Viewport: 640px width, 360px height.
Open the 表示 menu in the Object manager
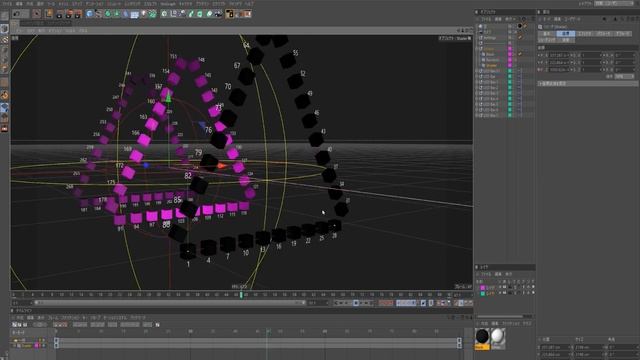[510, 19]
